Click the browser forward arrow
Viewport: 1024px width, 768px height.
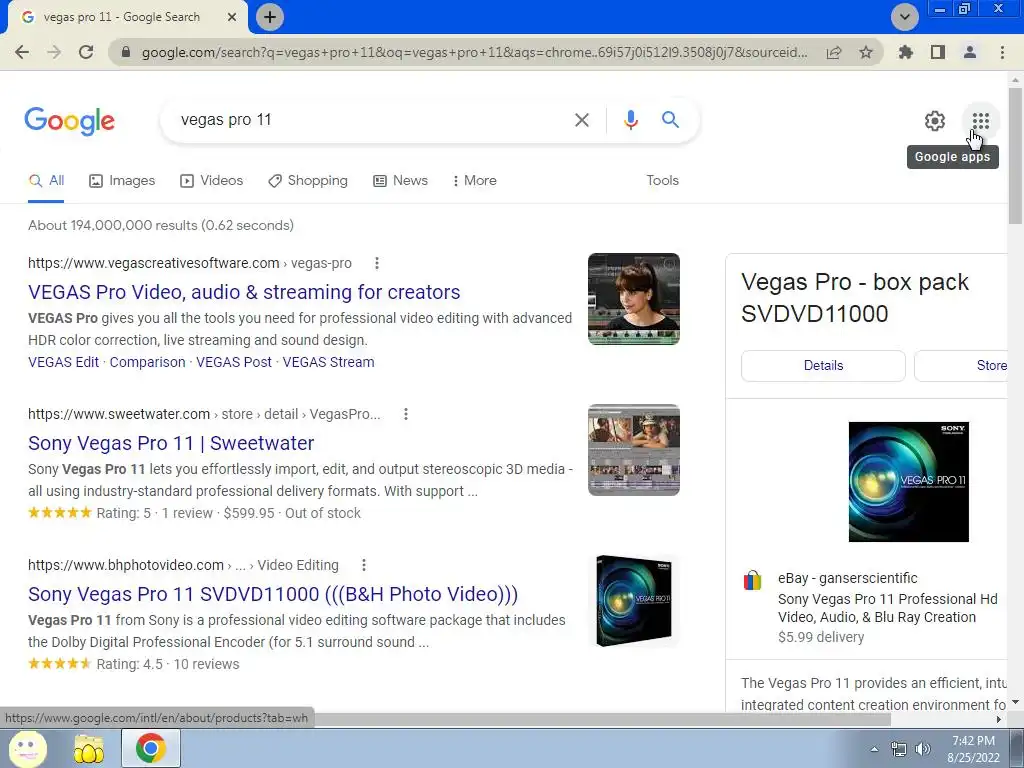[54, 52]
